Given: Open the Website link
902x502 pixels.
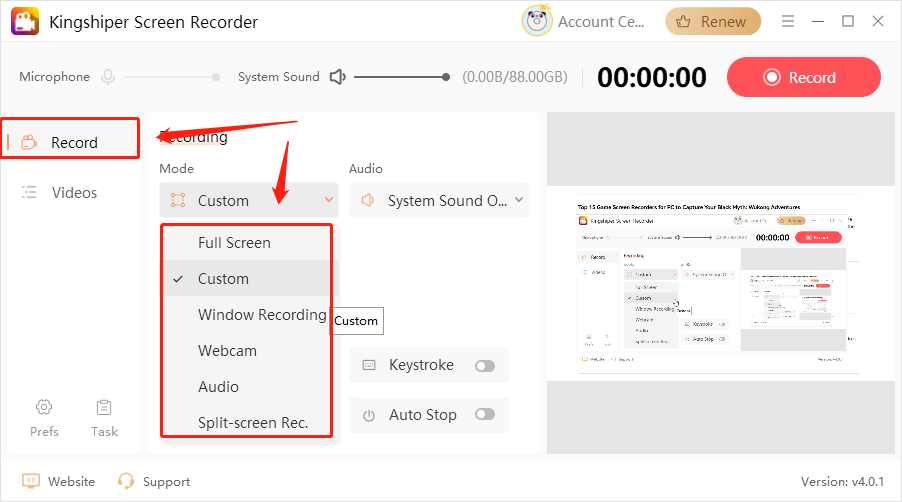Looking at the screenshot, I should (x=71, y=481).
